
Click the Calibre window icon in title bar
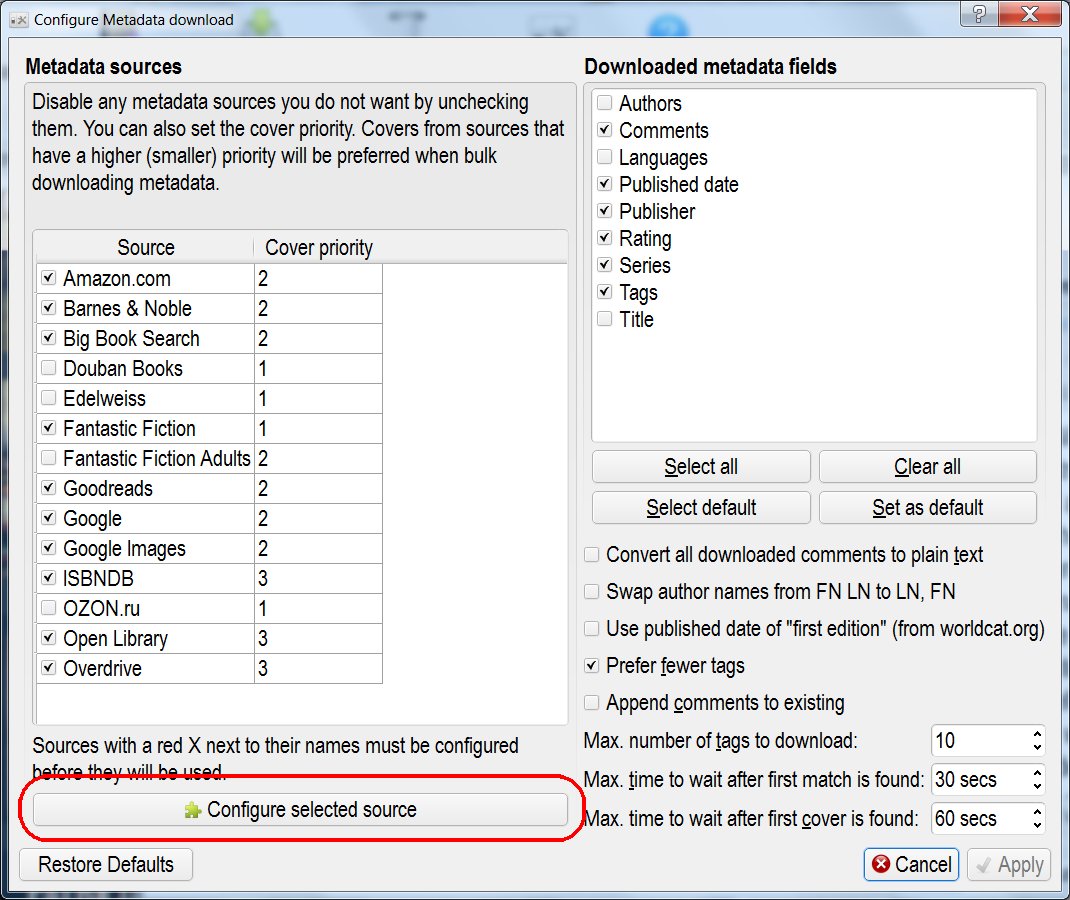[x=18, y=20]
